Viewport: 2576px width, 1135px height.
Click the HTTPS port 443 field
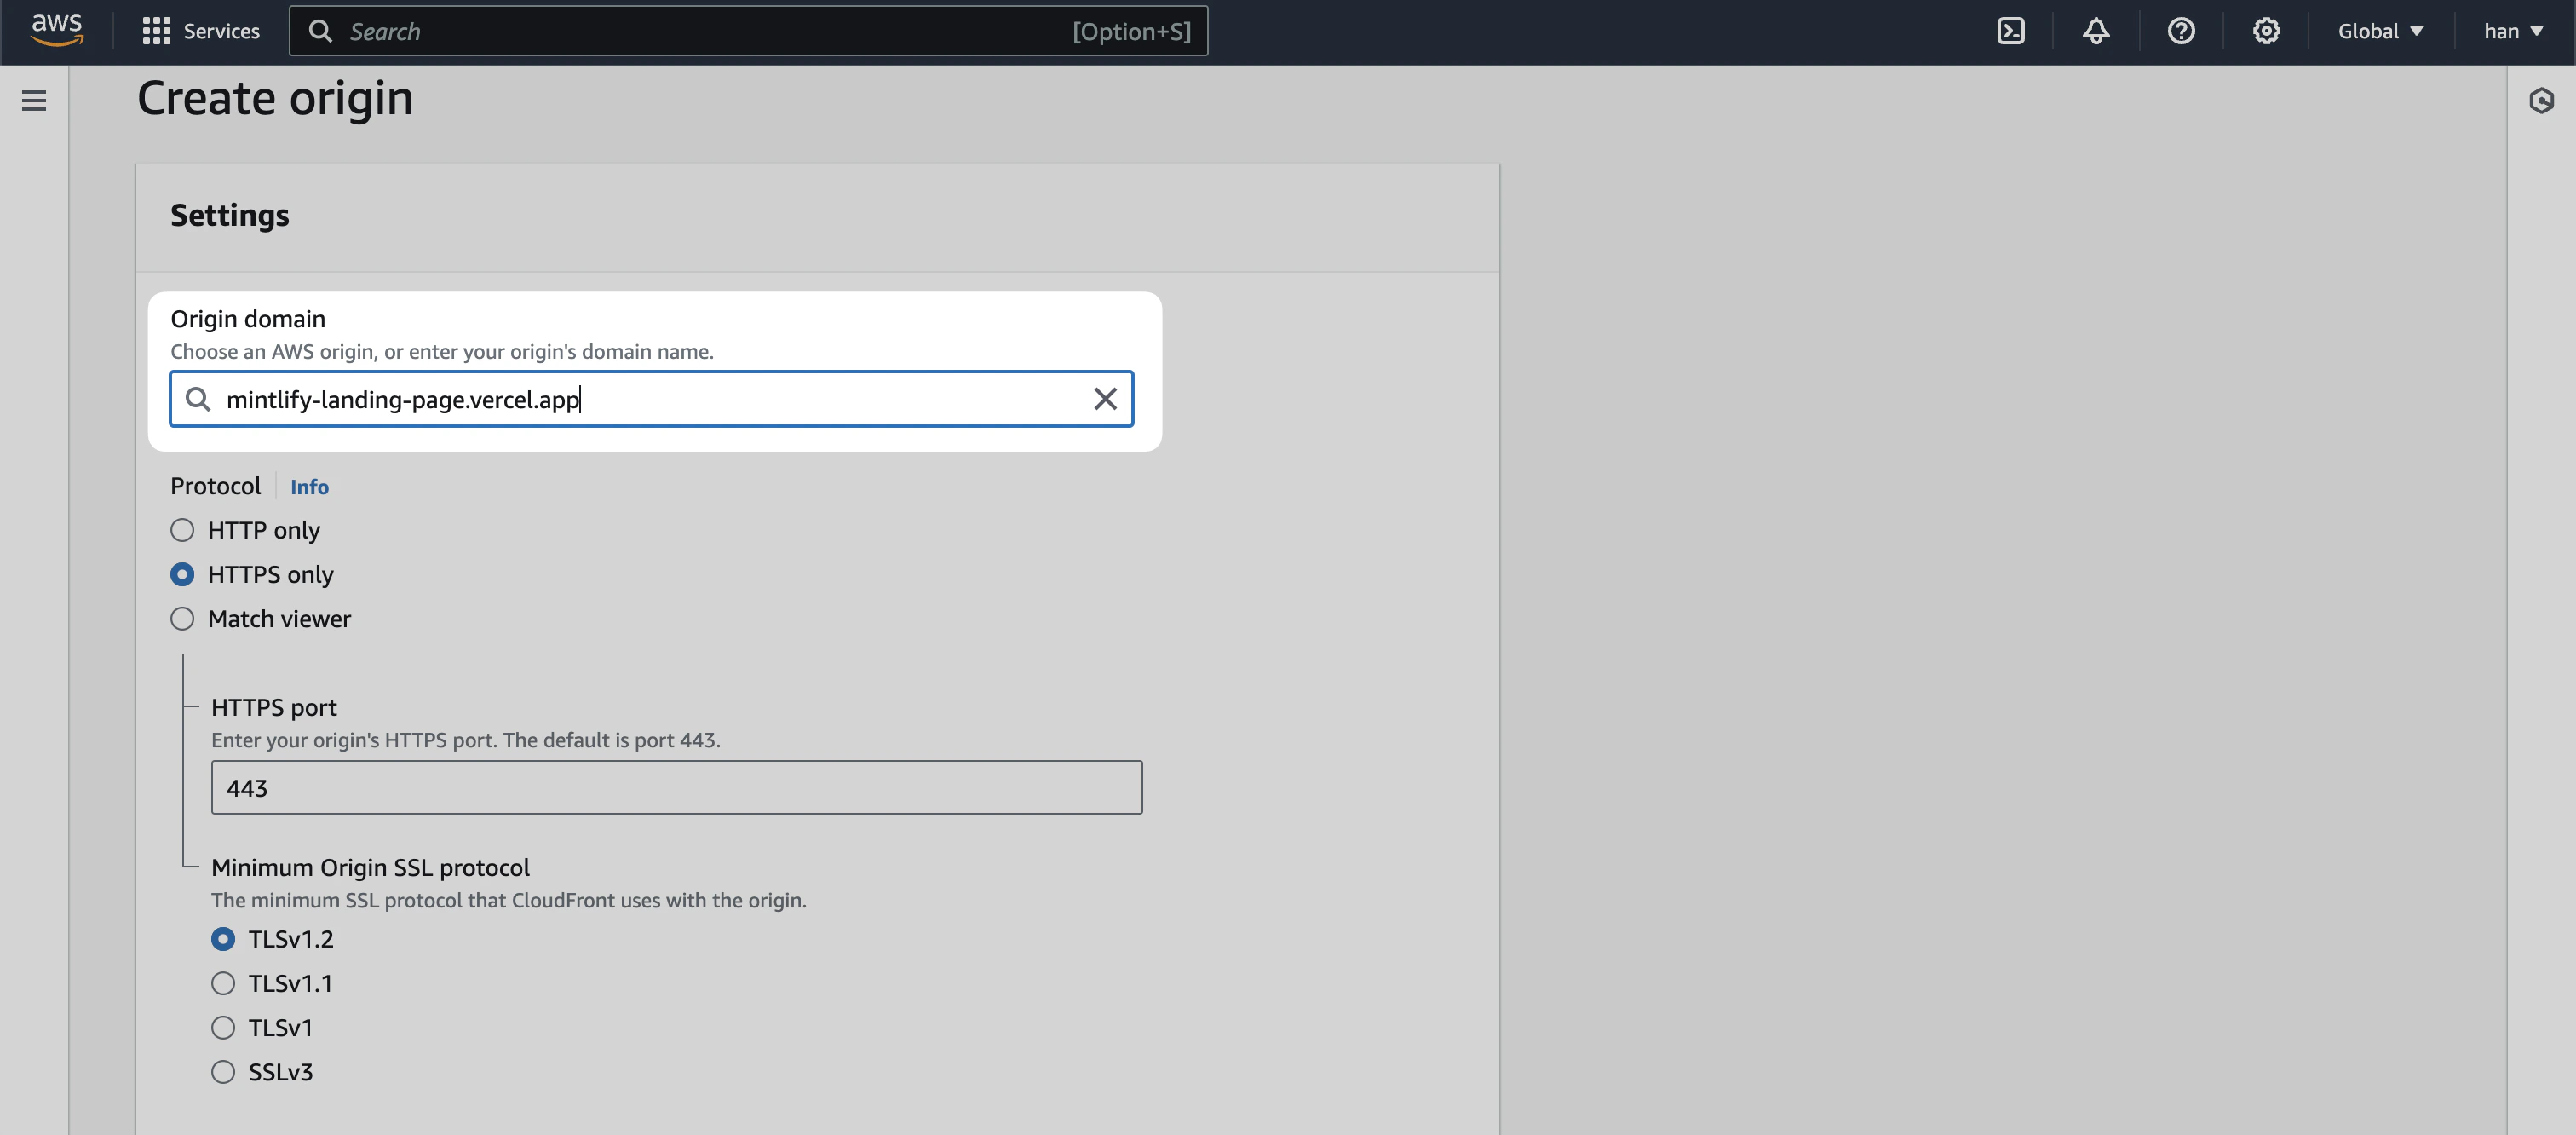(x=676, y=787)
